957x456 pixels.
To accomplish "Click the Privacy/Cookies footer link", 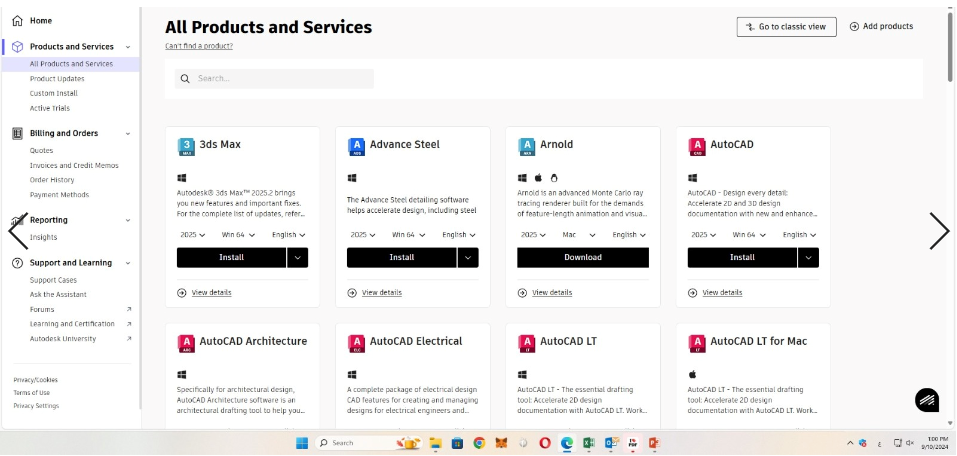I will (35, 380).
